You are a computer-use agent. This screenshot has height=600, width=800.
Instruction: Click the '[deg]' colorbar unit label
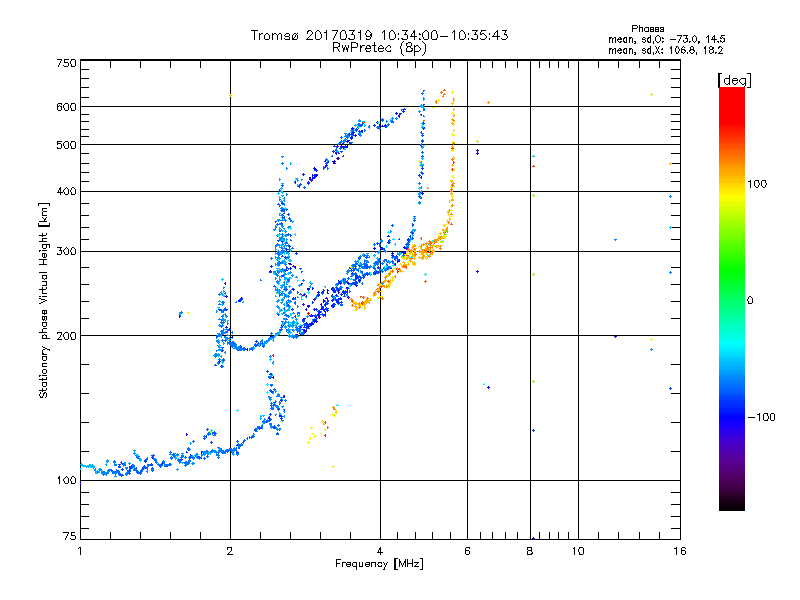734,80
